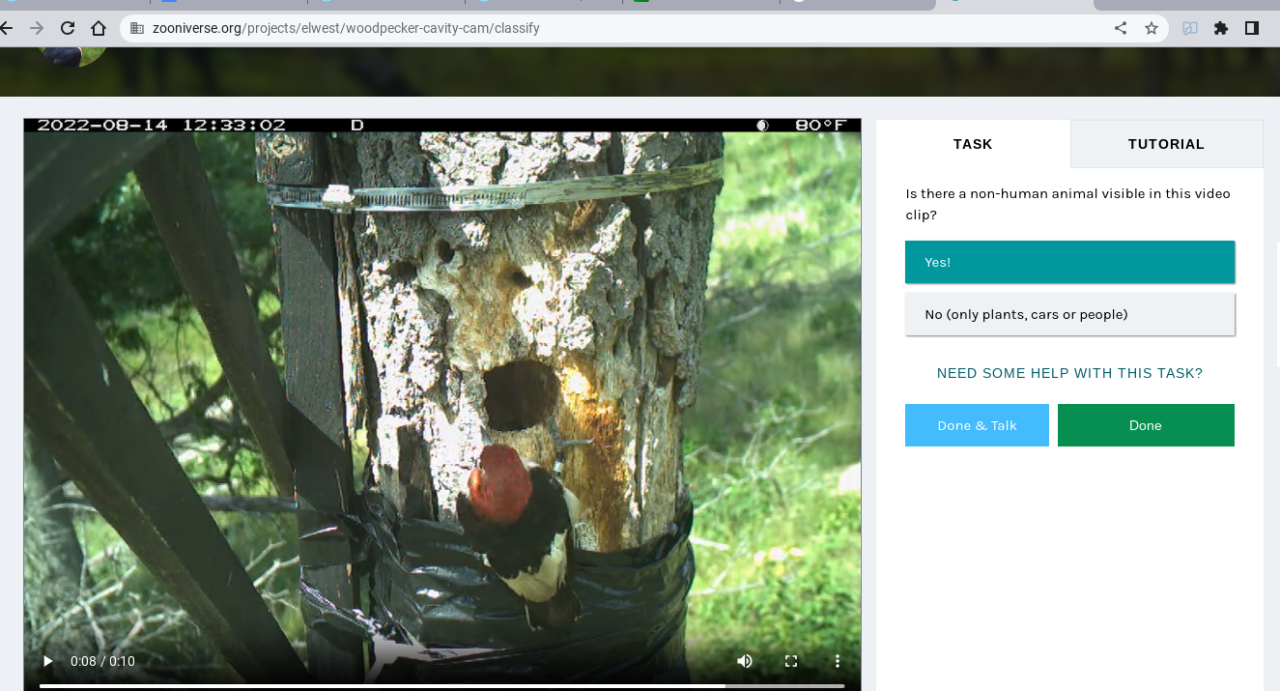The image size is (1280, 691).
Task: Select the Yes! answer option
Action: [x=1070, y=262]
